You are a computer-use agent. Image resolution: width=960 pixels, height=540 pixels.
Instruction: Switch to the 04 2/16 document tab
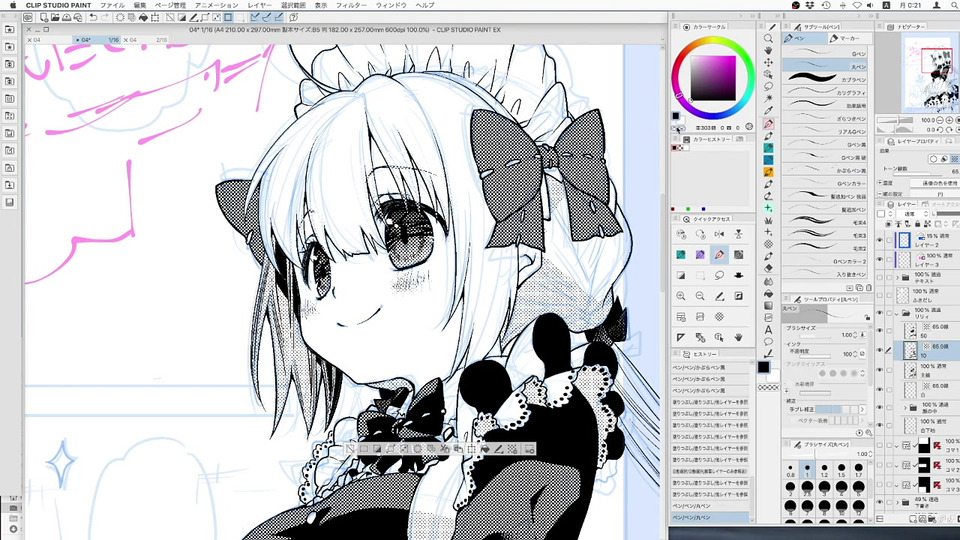coord(145,40)
